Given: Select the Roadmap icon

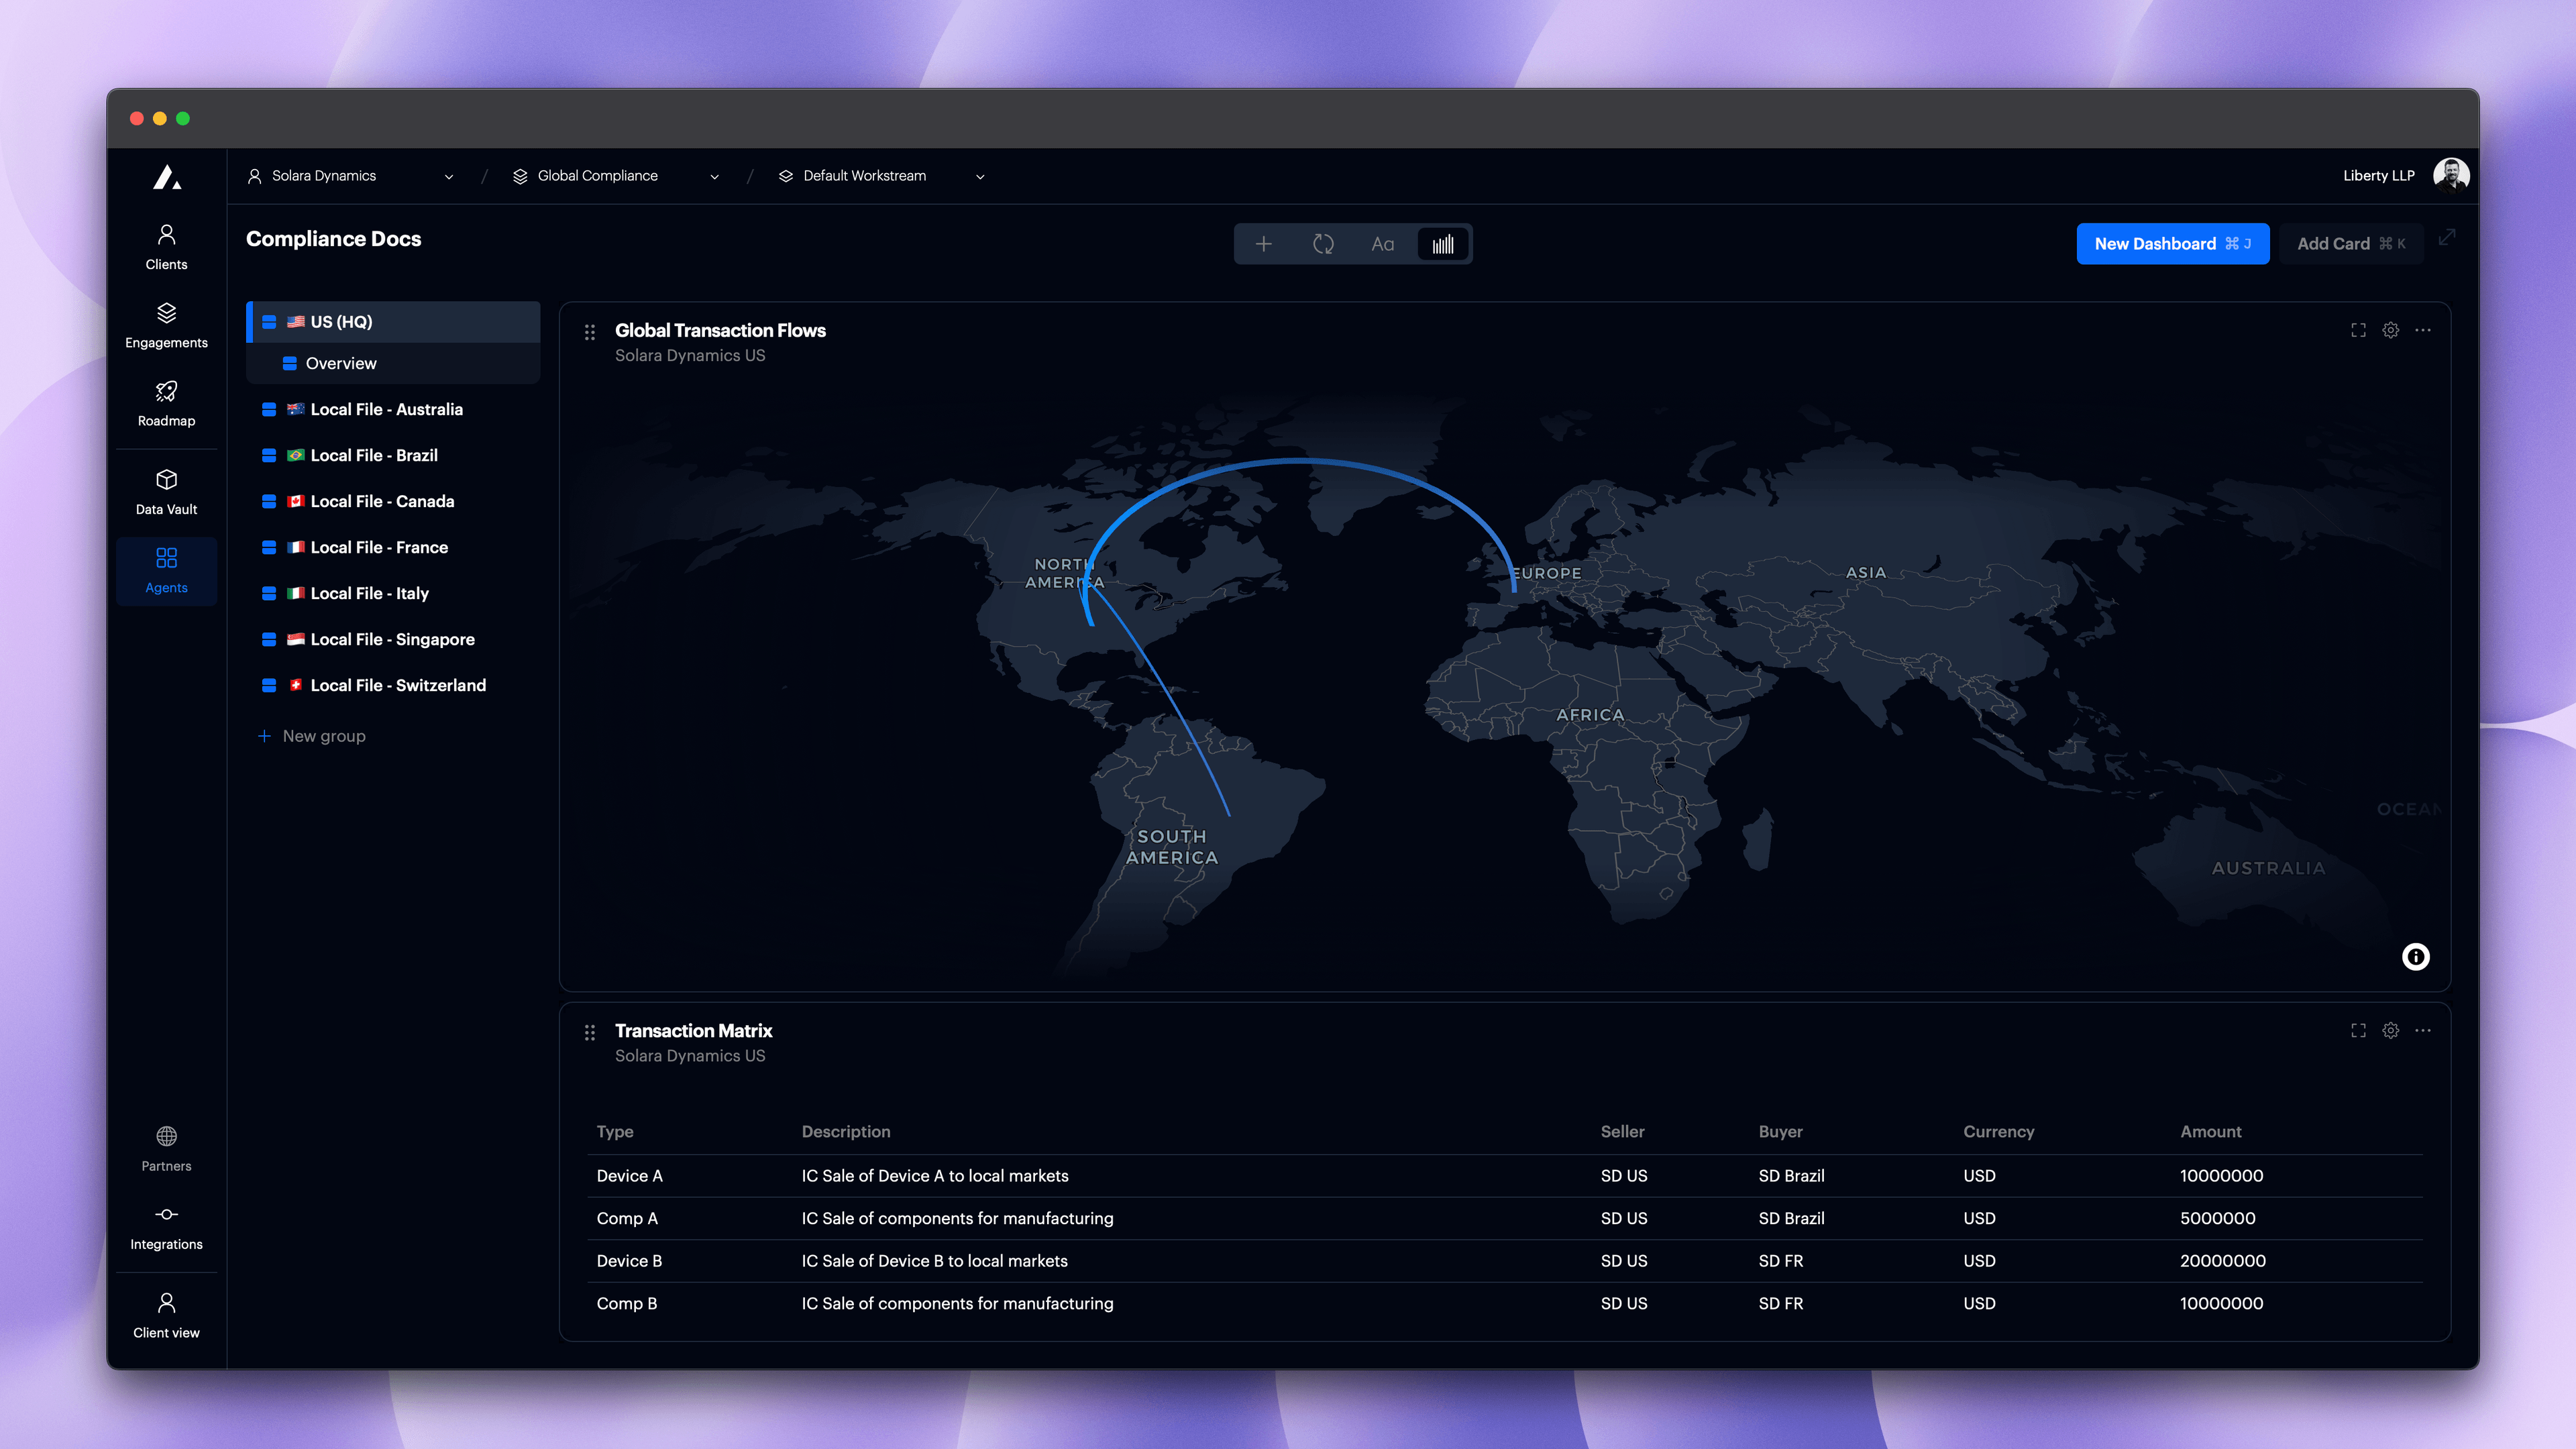Looking at the screenshot, I should (x=166, y=401).
